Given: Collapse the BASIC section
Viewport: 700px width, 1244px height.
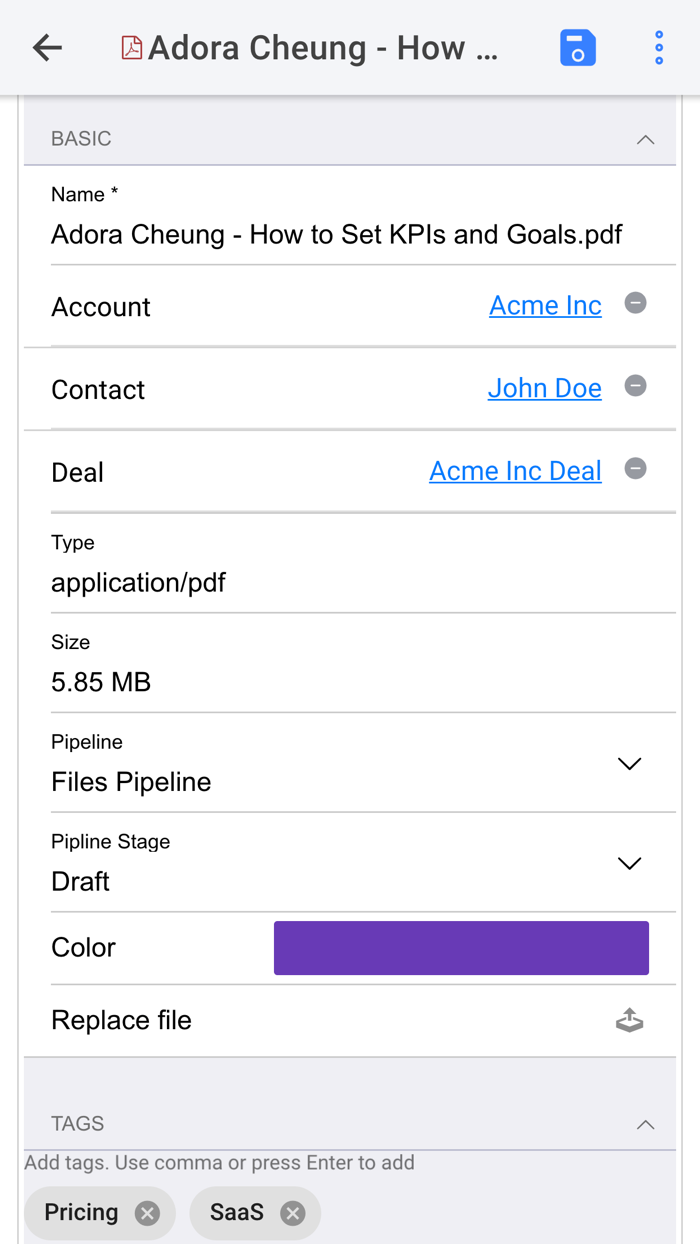Looking at the screenshot, I should [x=645, y=139].
